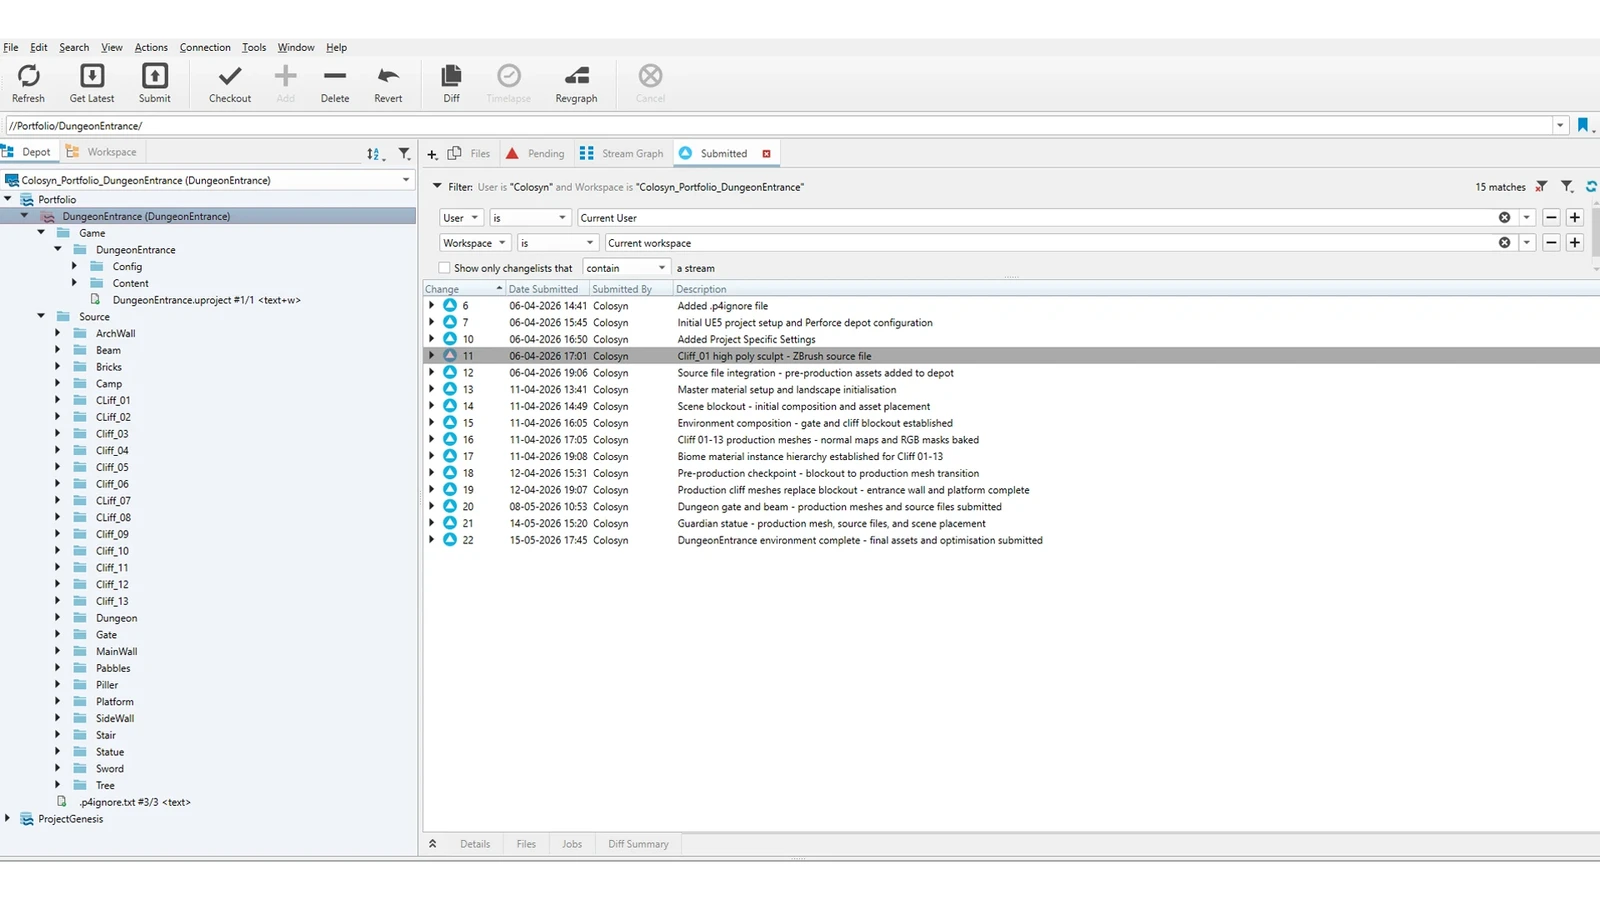Click the plus icon left of Files tab
The height and width of the screenshot is (900, 1600).
coord(432,154)
